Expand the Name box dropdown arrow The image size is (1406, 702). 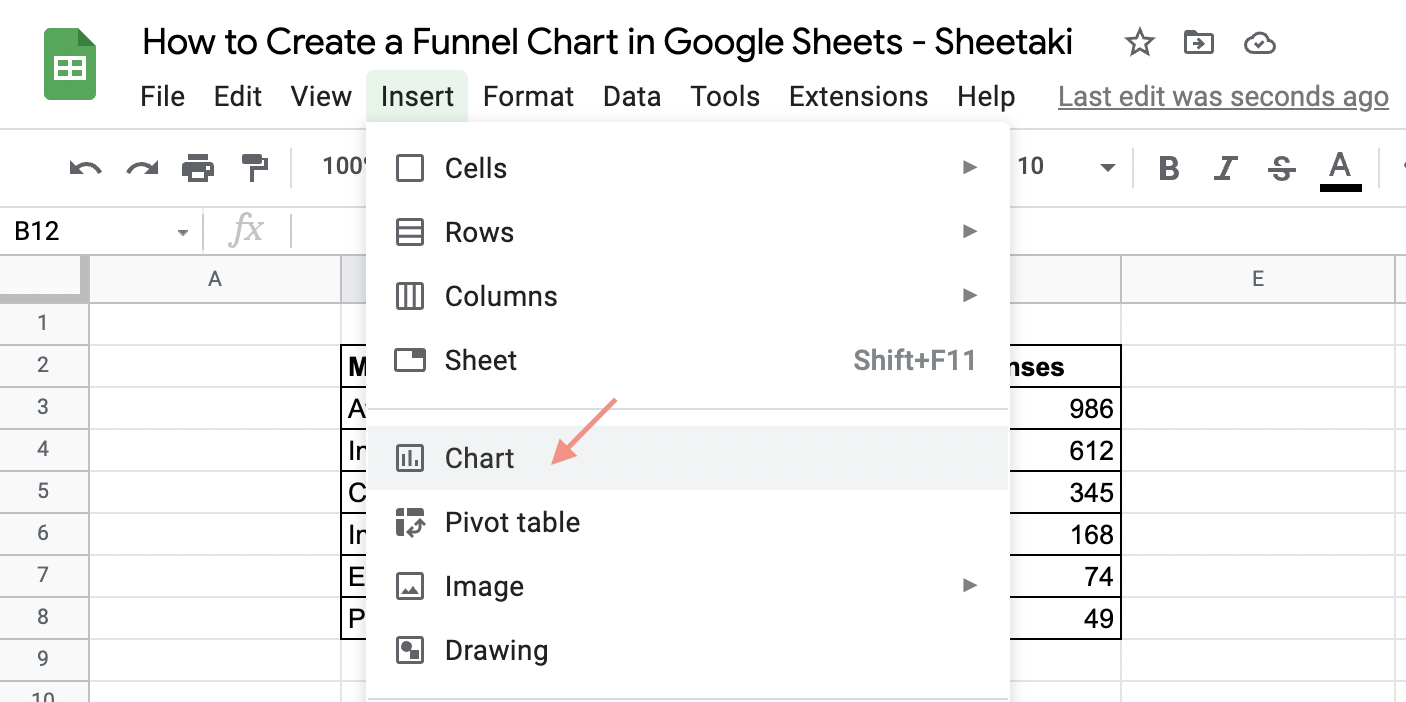182,232
